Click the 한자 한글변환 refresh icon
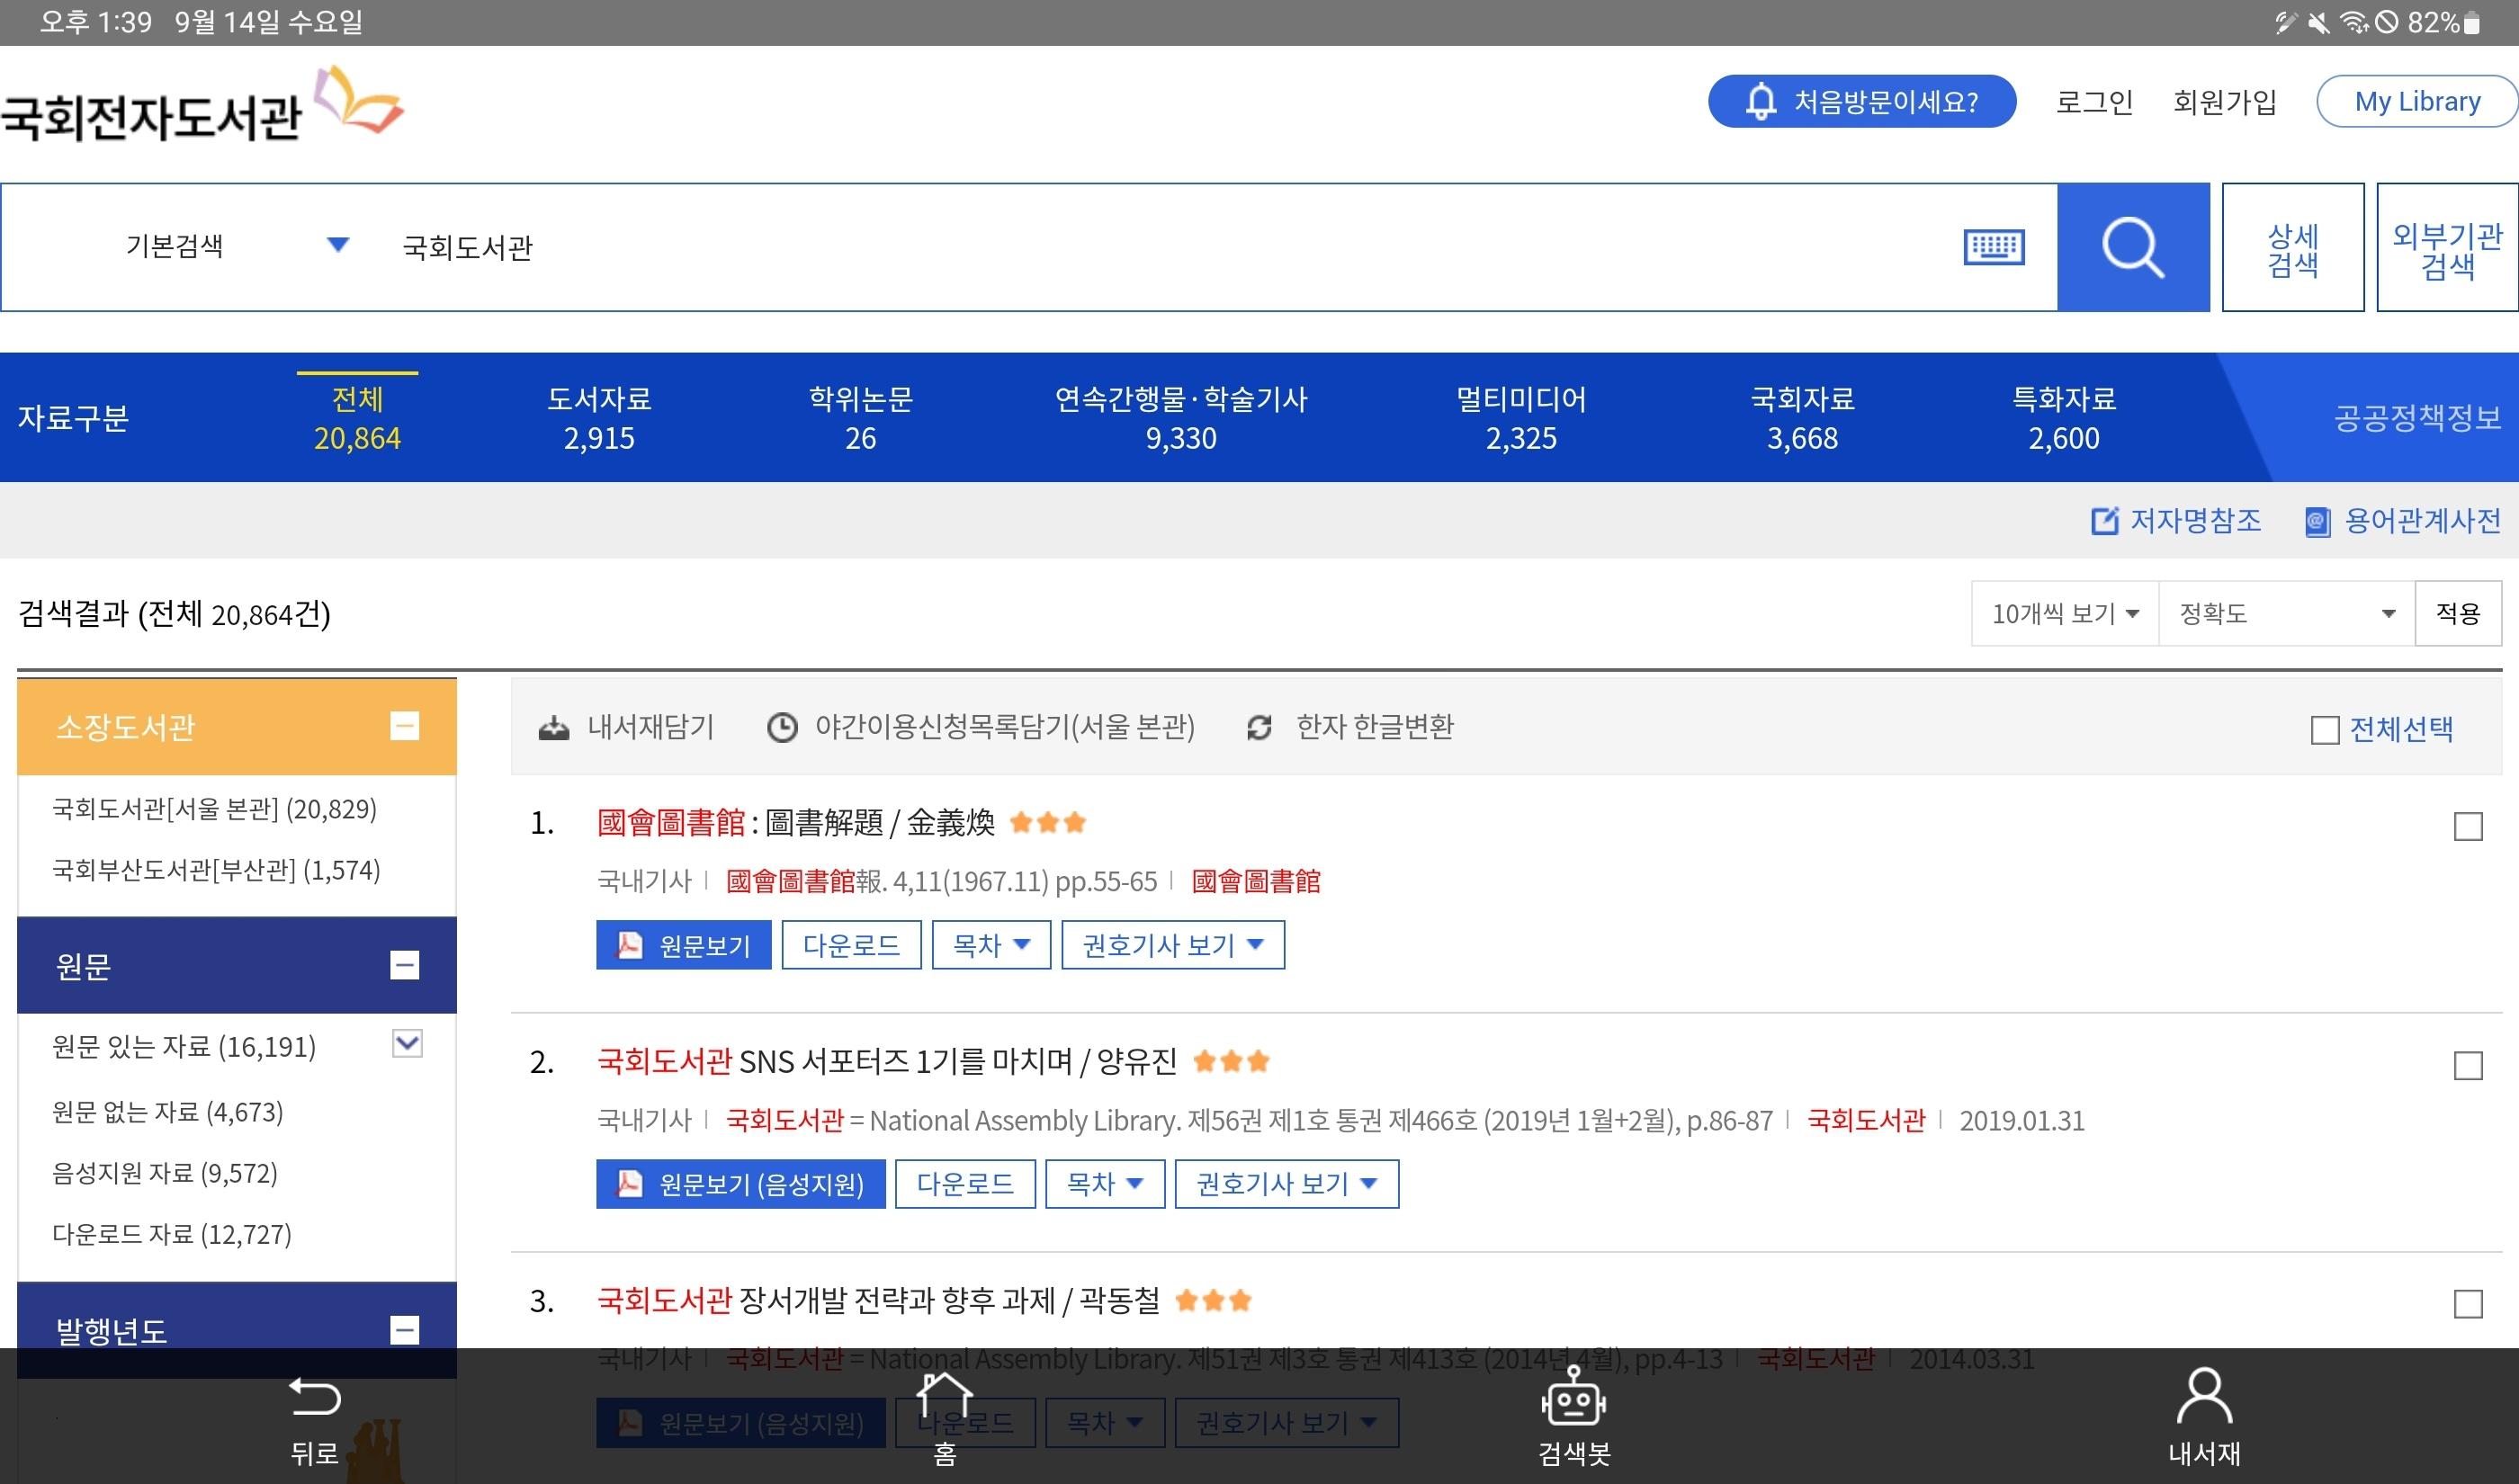 pos(1259,728)
